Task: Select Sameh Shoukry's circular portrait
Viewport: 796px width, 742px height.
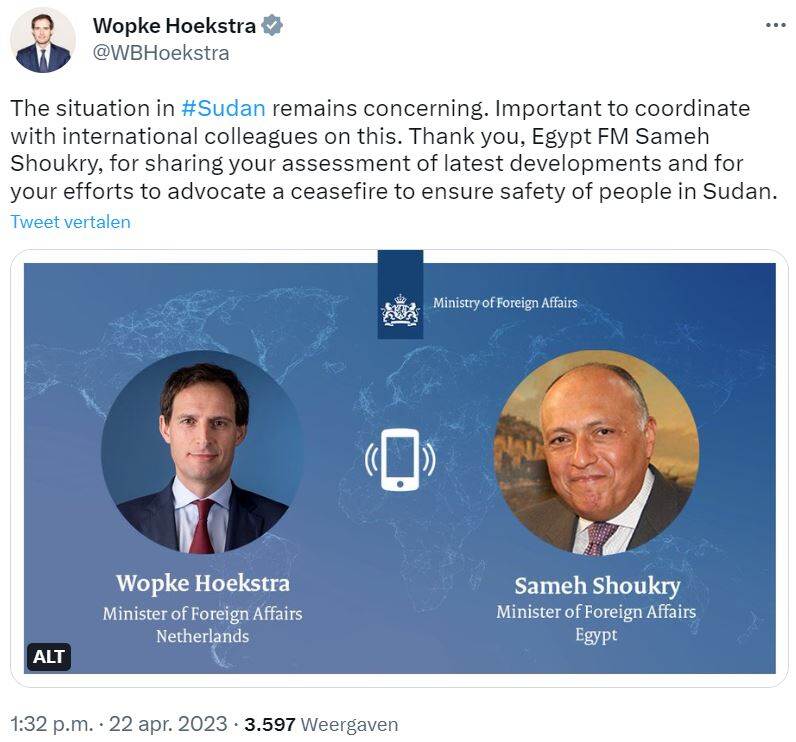Action: (x=596, y=452)
